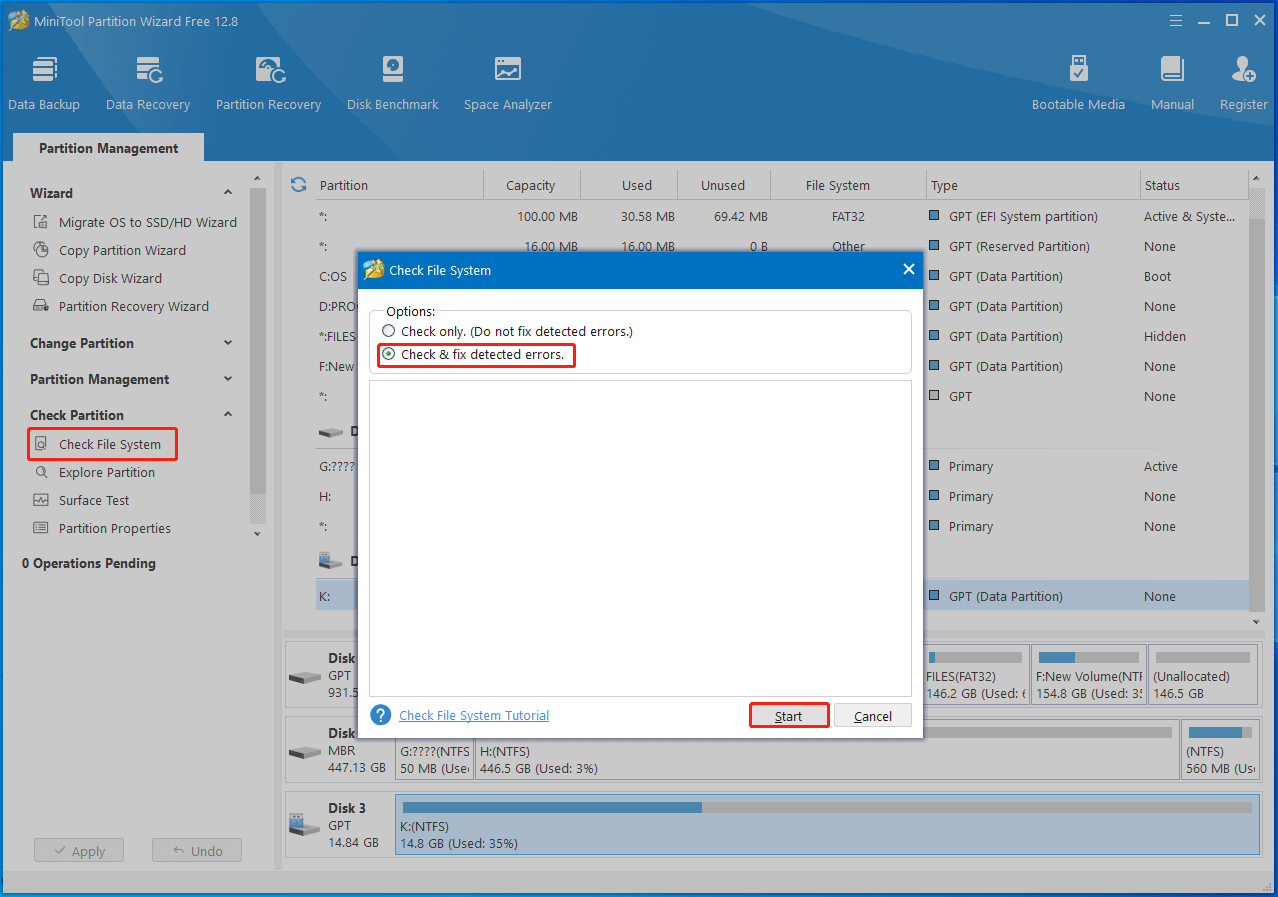Run Disk Benchmark
Image resolution: width=1278 pixels, height=897 pixels.
(x=393, y=83)
